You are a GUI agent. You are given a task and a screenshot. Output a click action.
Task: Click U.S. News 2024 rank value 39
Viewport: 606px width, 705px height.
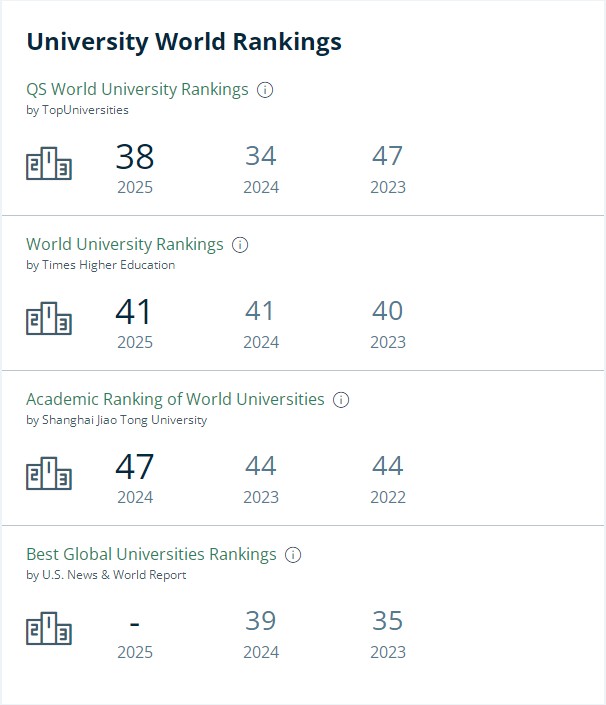pos(261,621)
